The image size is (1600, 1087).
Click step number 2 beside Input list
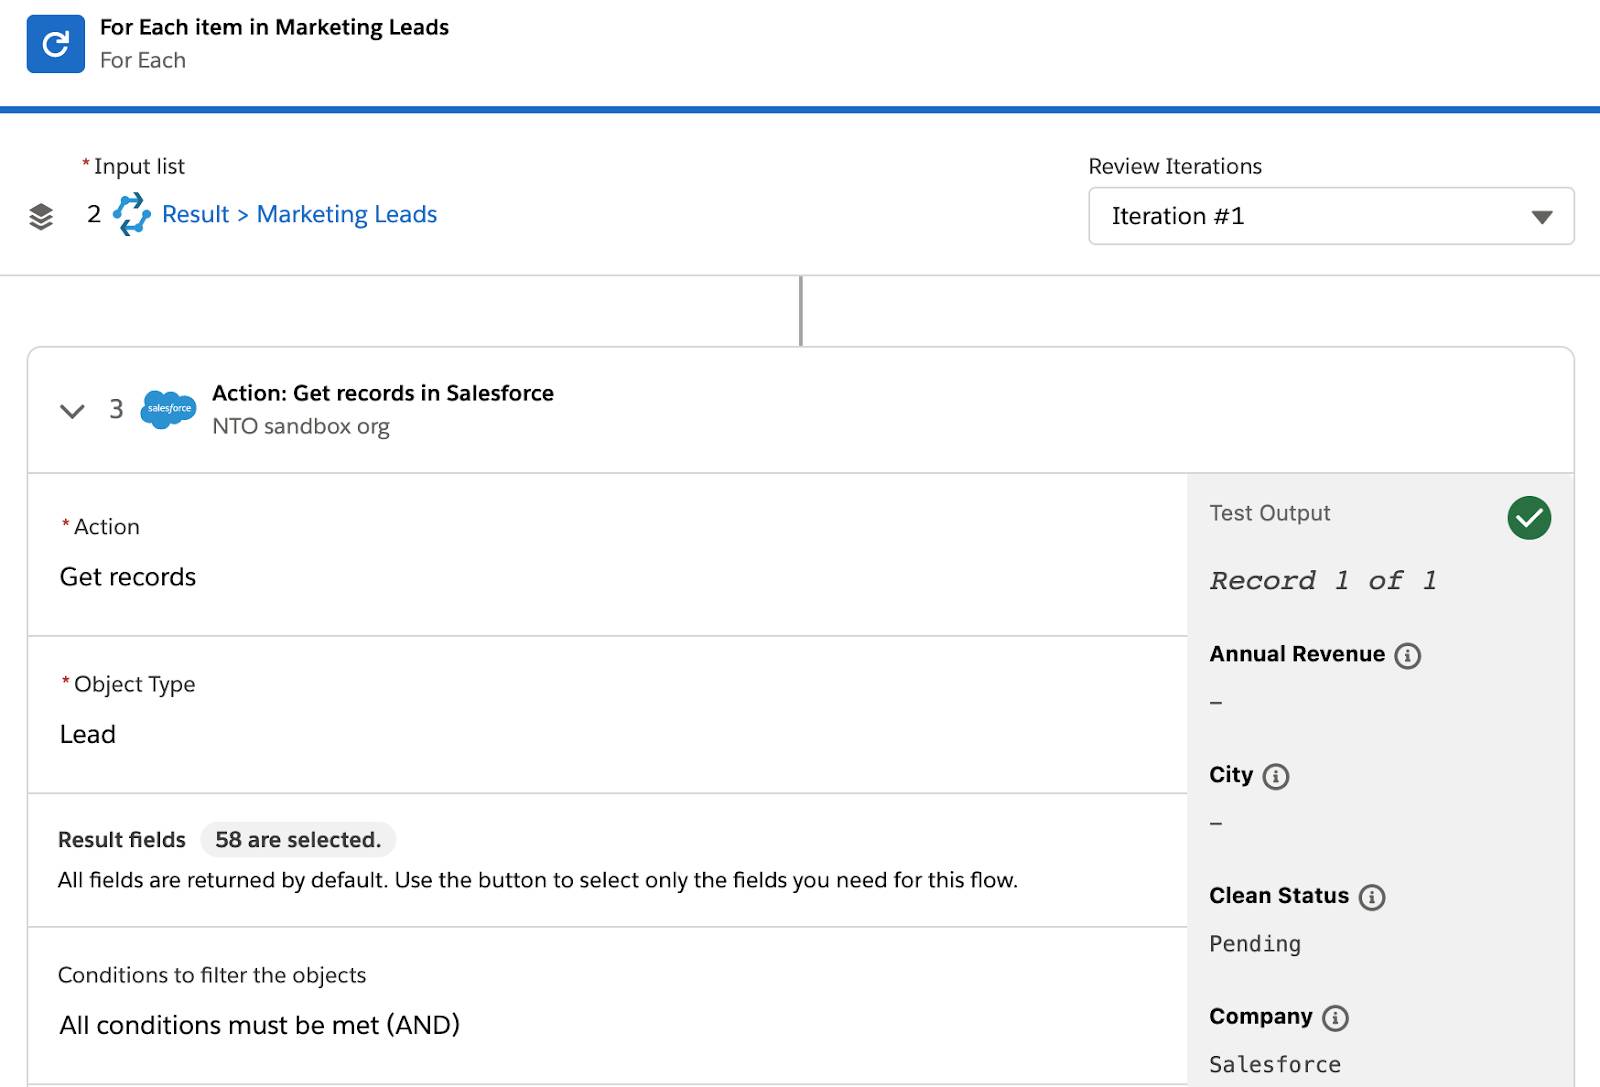94,214
